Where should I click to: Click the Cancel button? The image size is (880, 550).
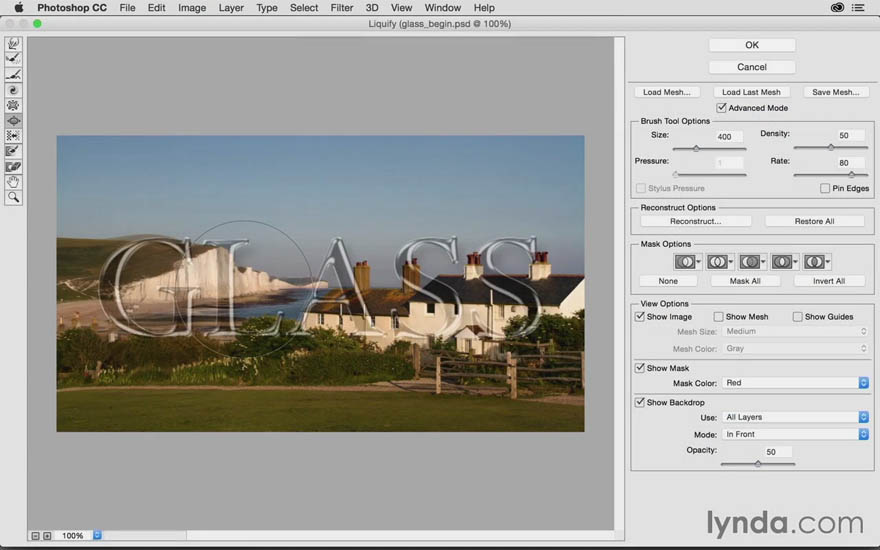click(752, 67)
